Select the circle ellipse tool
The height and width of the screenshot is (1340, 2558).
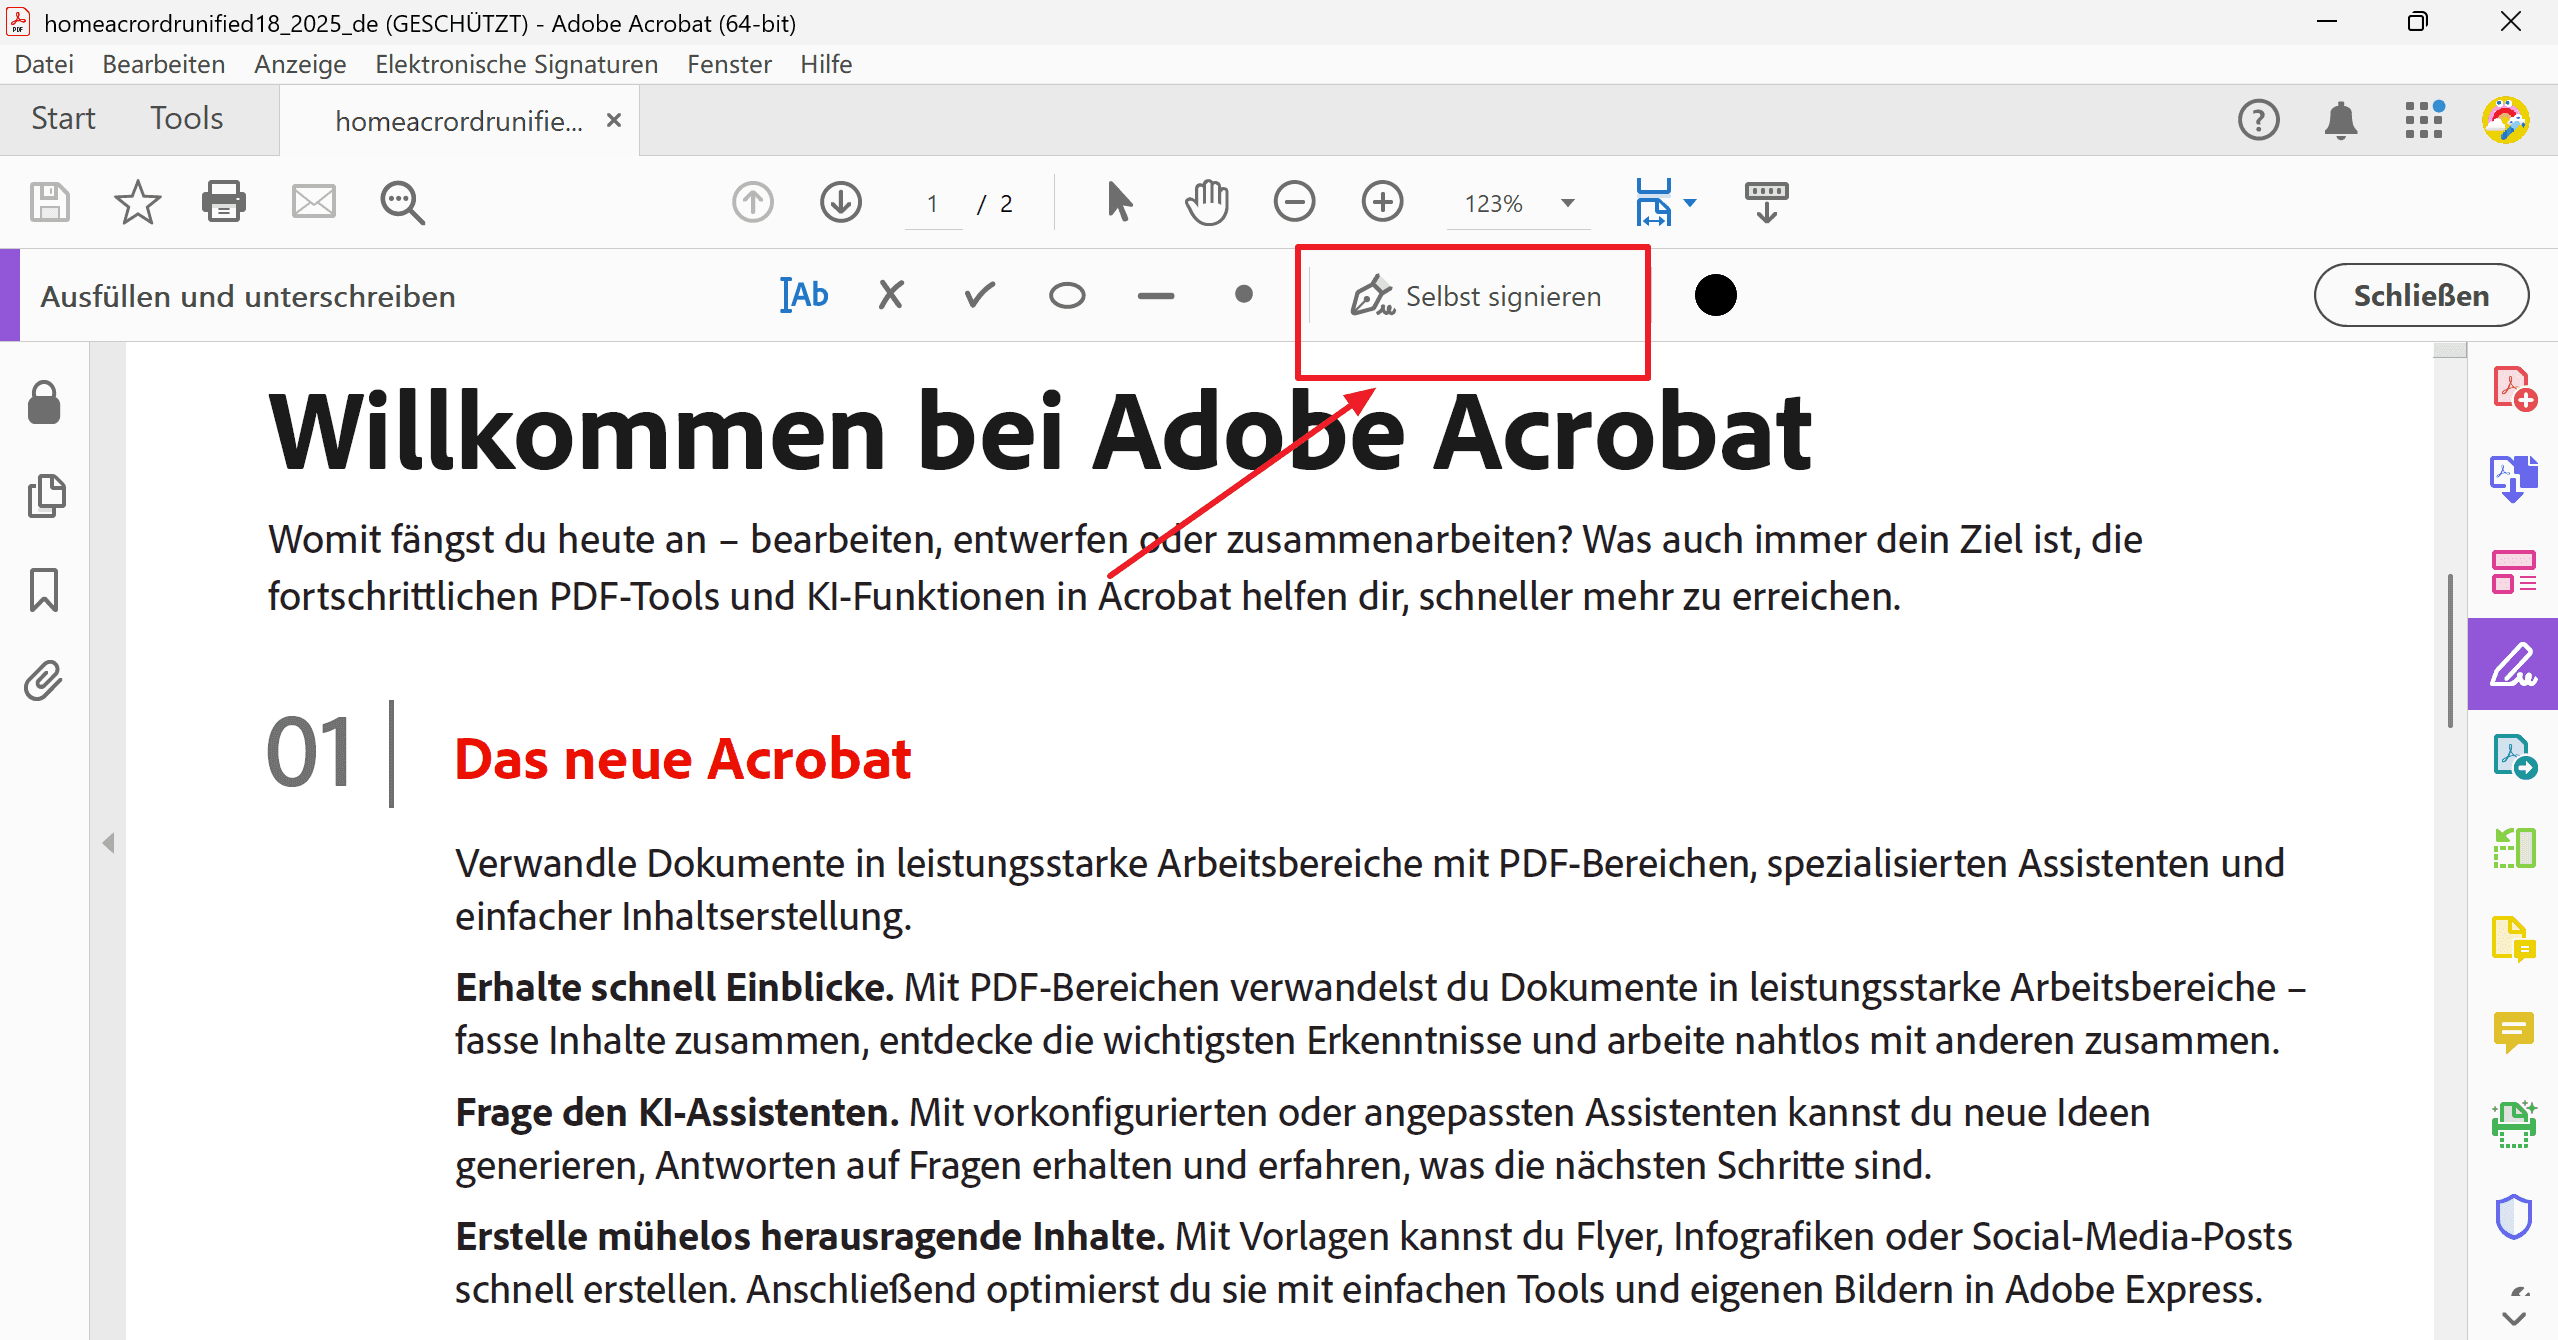pos(1067,296)
